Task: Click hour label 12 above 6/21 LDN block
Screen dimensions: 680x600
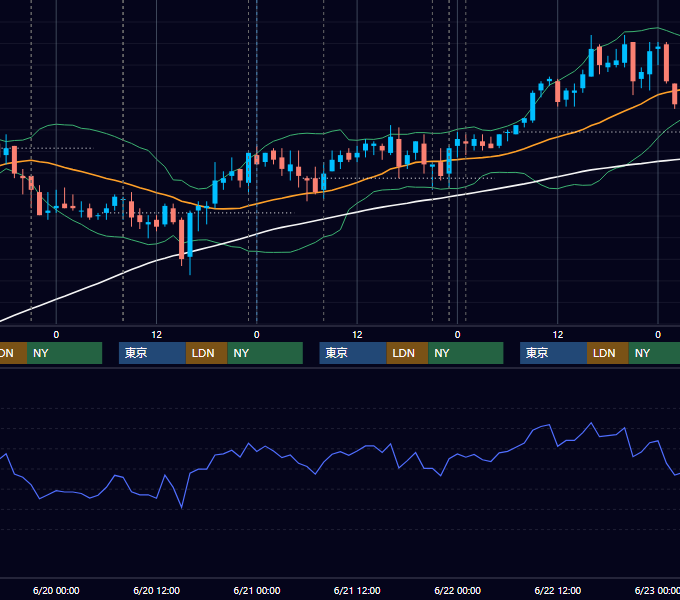Action: [x=357, y=335]
